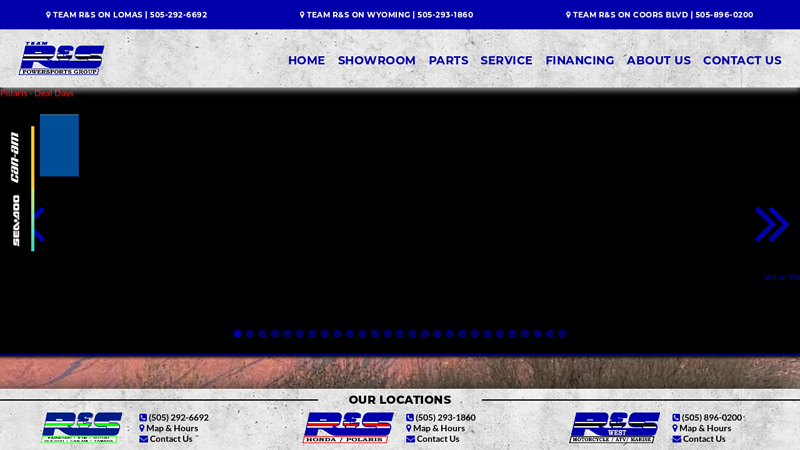Viewport: 800px width, 450px height.
Task: Click Team R&S on Lomas header link
Action: pyautogui.click(x=127, y=15)
